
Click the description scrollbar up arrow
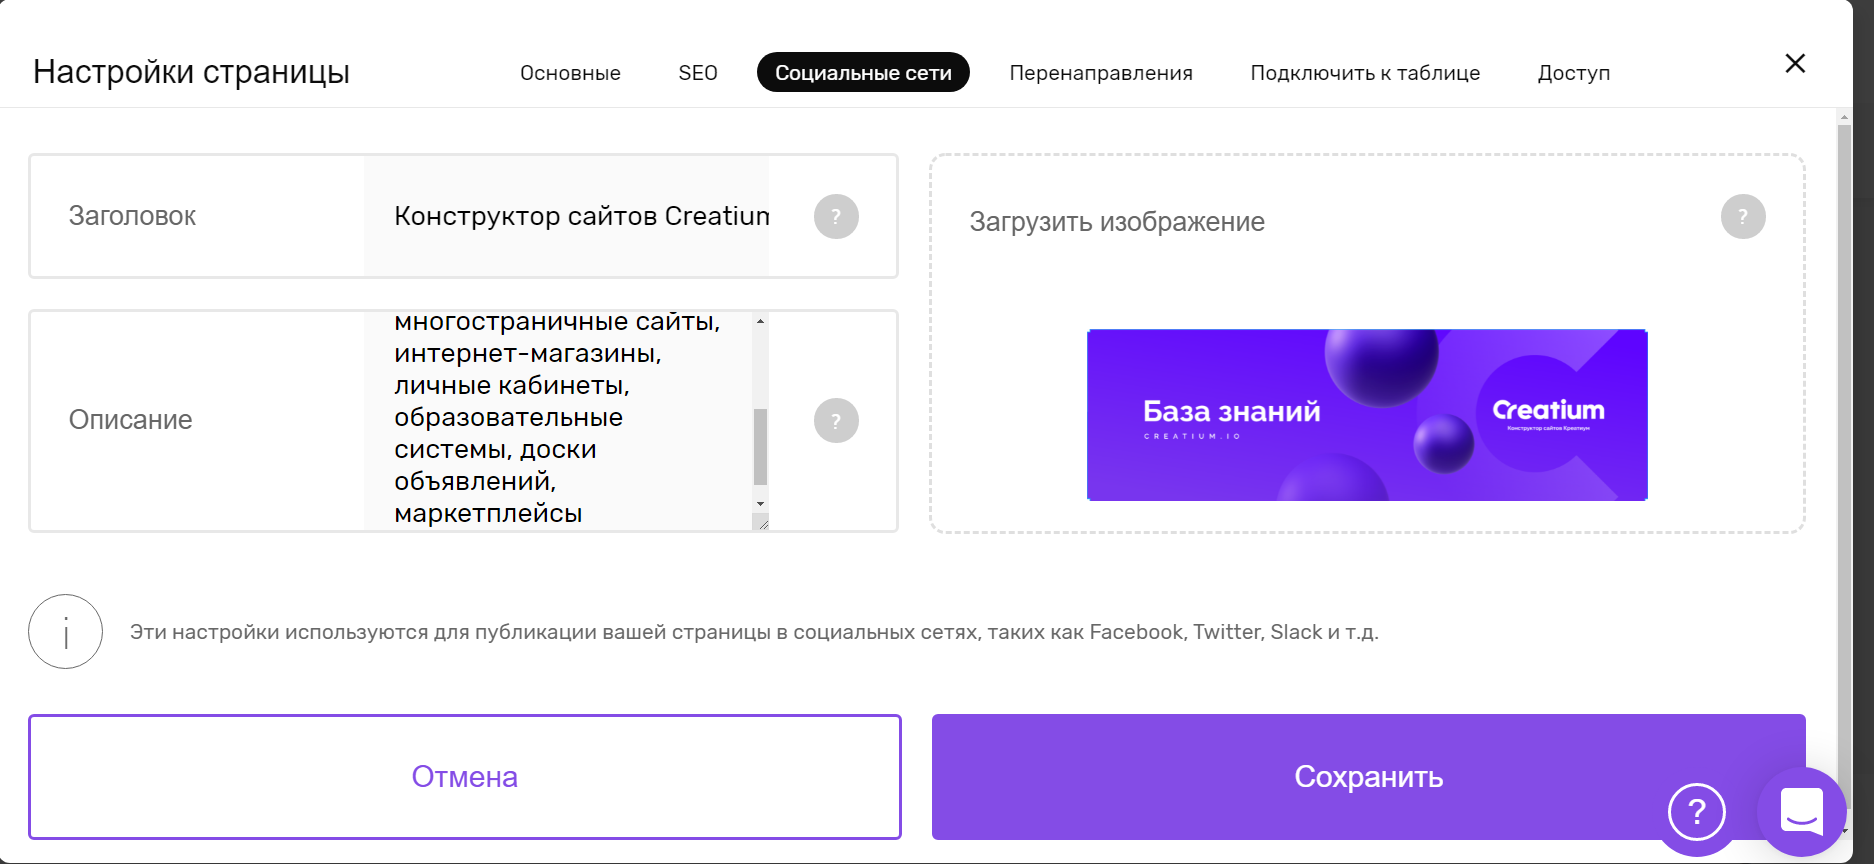coord(761,321)
